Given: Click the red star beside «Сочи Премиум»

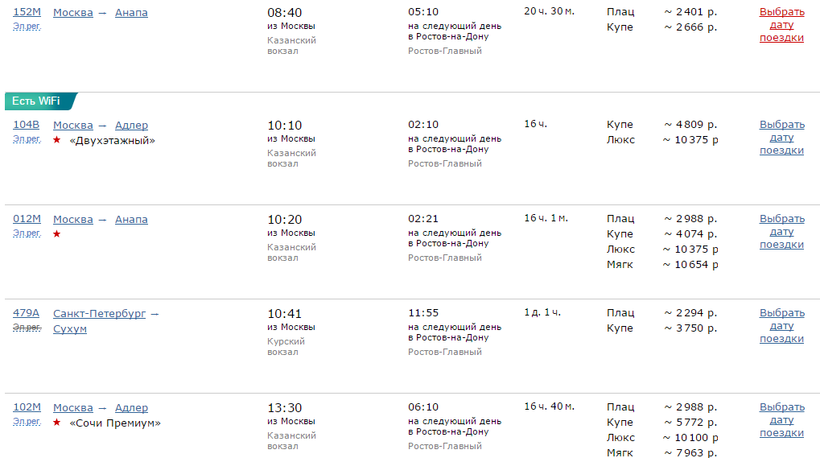Looking at the screenshot, I should pos(57,423).
